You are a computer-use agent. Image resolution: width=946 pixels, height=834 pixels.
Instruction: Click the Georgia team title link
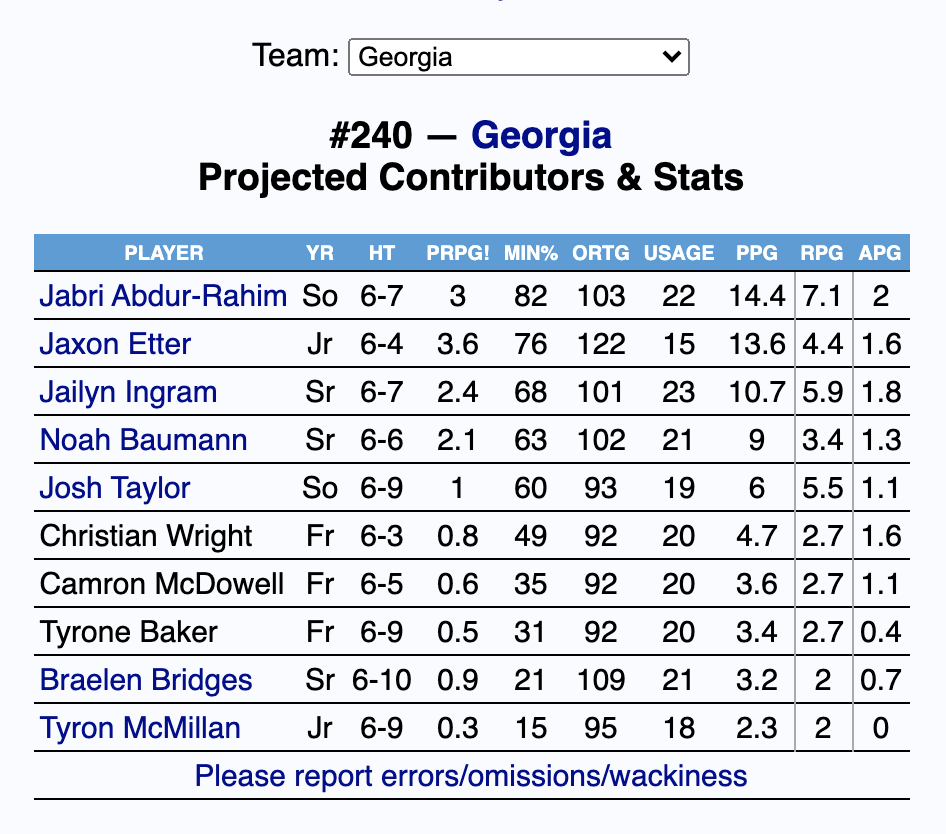[x=541, y=135]
